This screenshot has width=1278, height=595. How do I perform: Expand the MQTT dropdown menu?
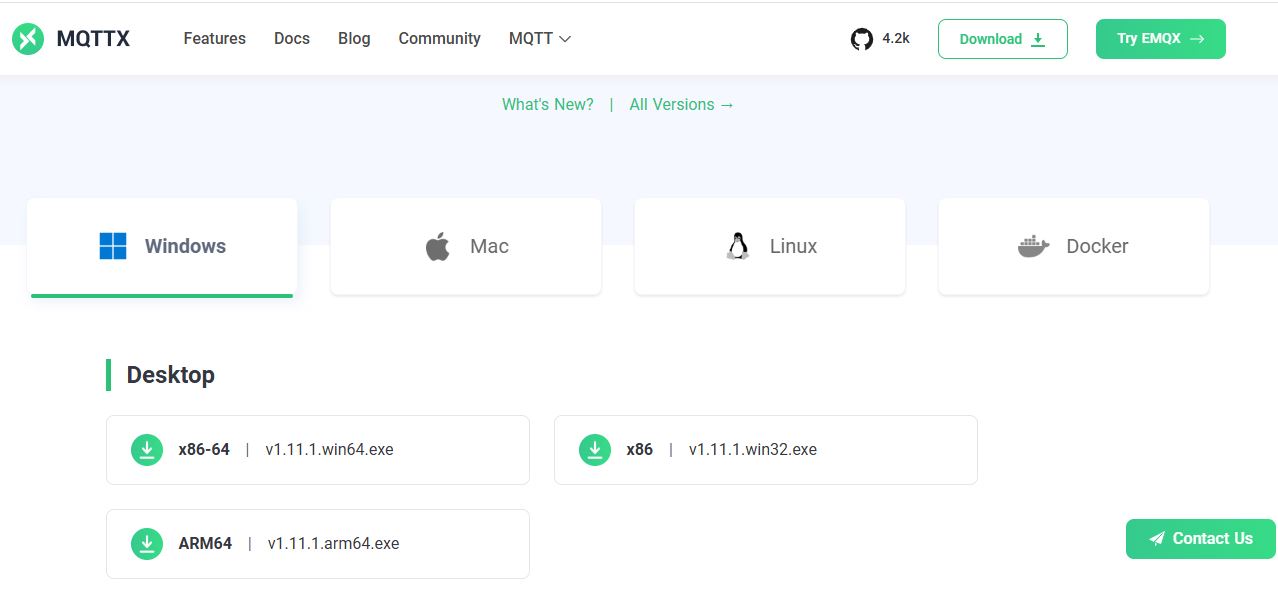point(540,39)
